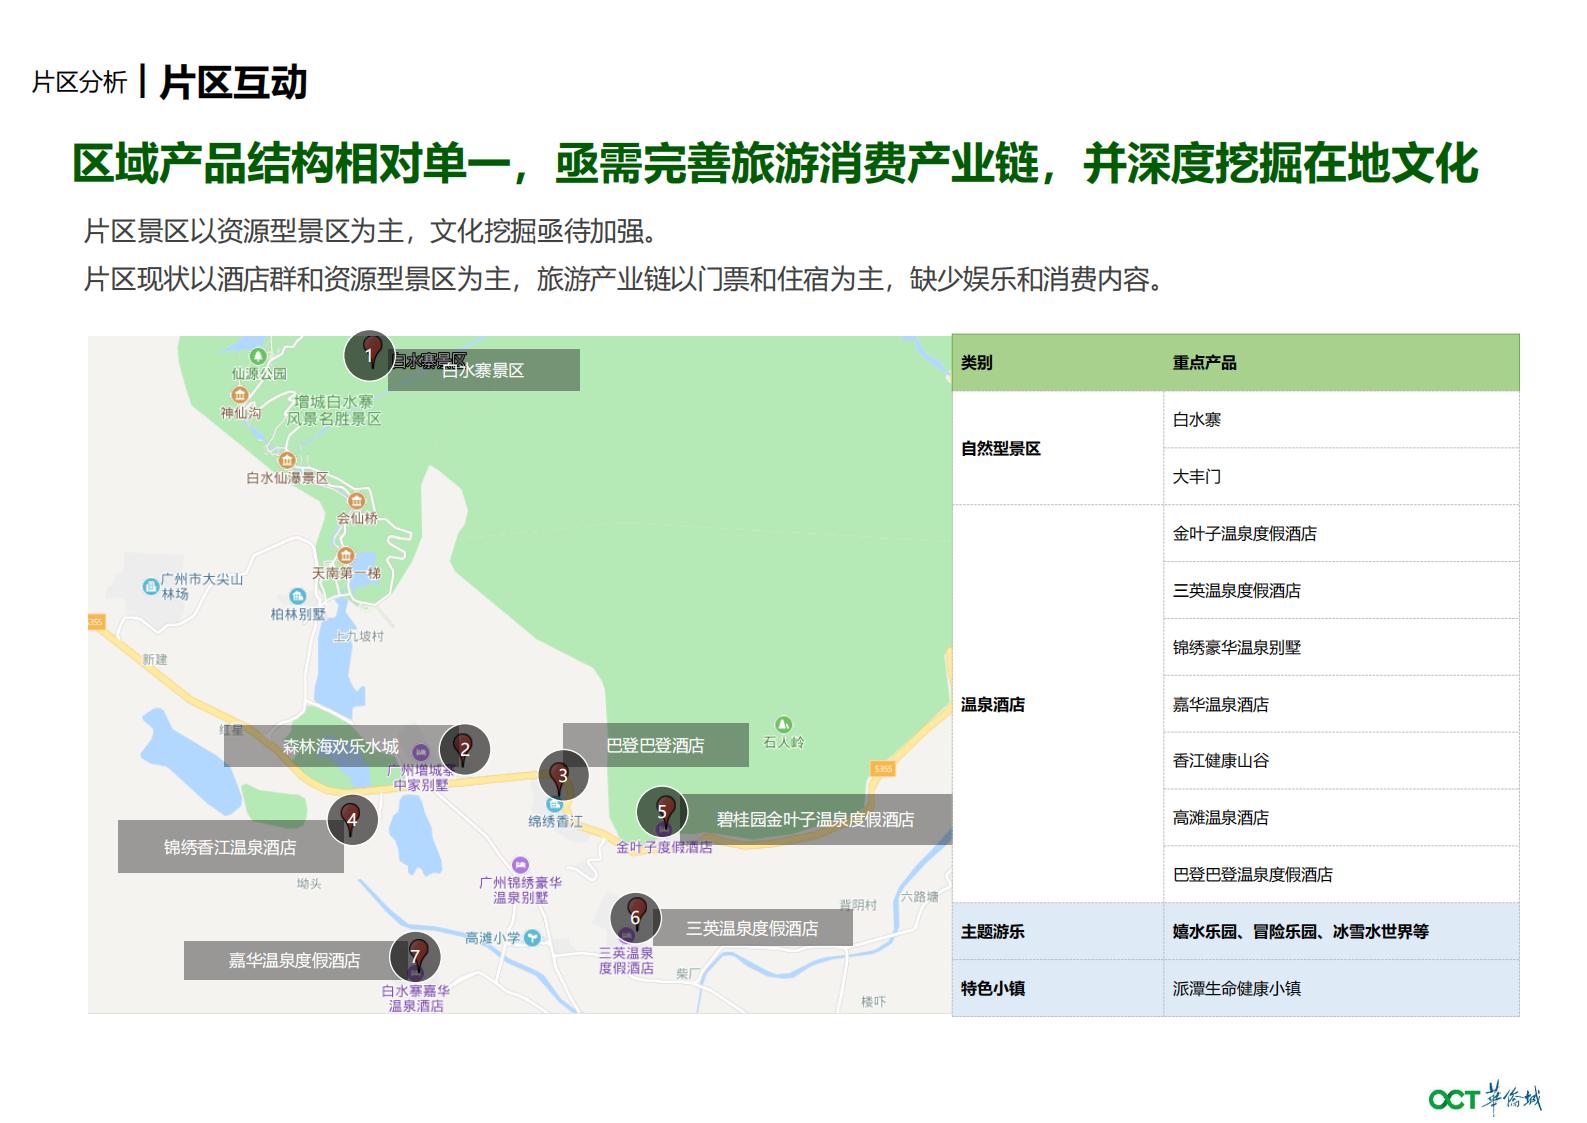Click the 广州市大尖山林场 map icon
Screen dimensions: 1587x1123
click(x=150, y=585)
